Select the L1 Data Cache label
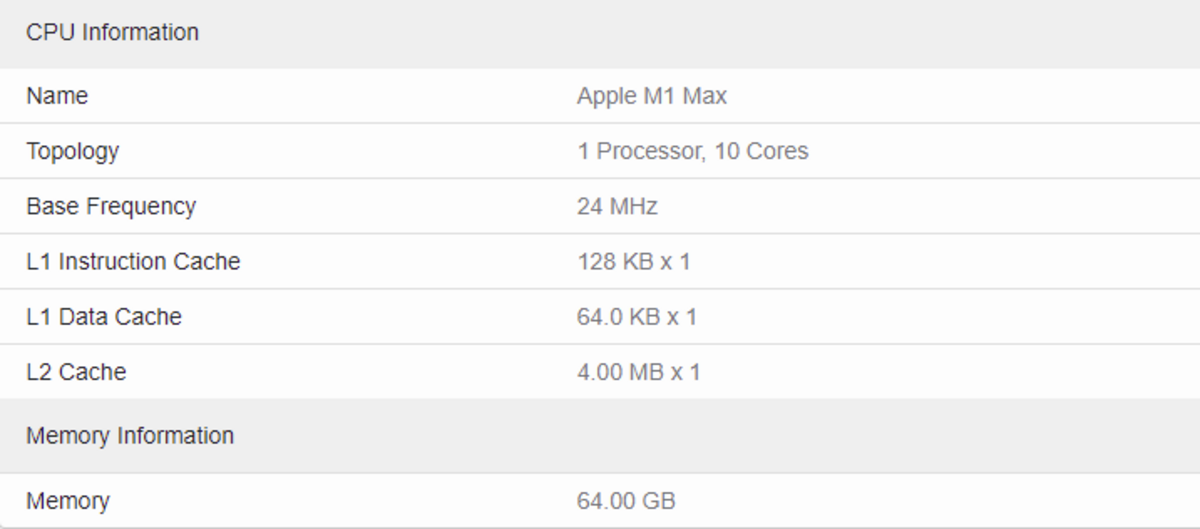 pos(104,316)
